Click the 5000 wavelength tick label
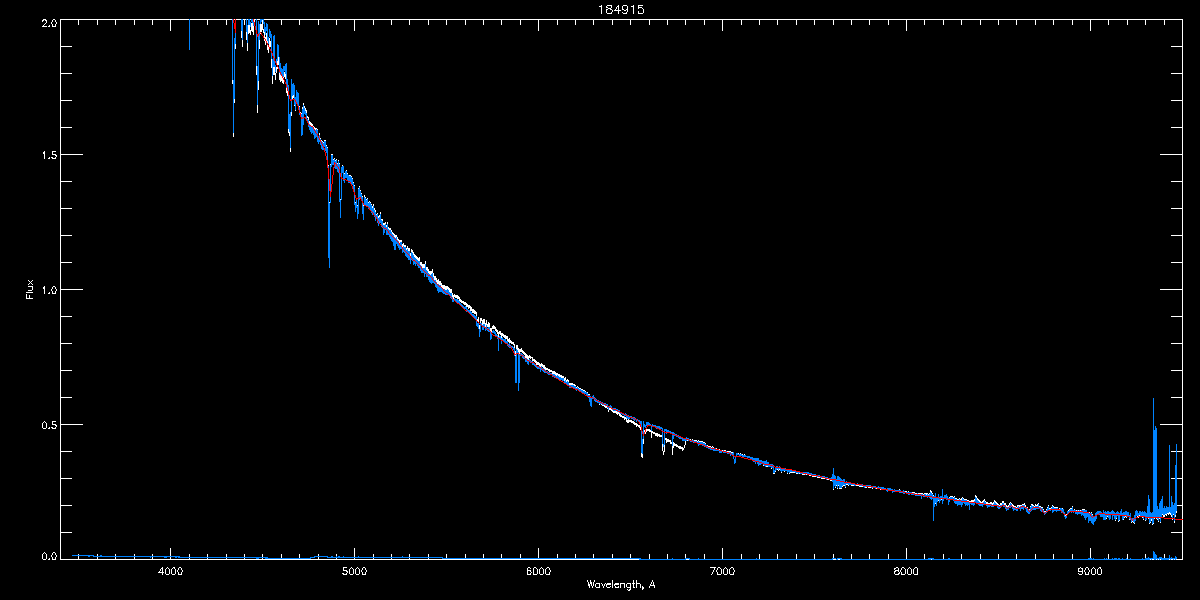1200x600 pixels. [x=354, y=572]
